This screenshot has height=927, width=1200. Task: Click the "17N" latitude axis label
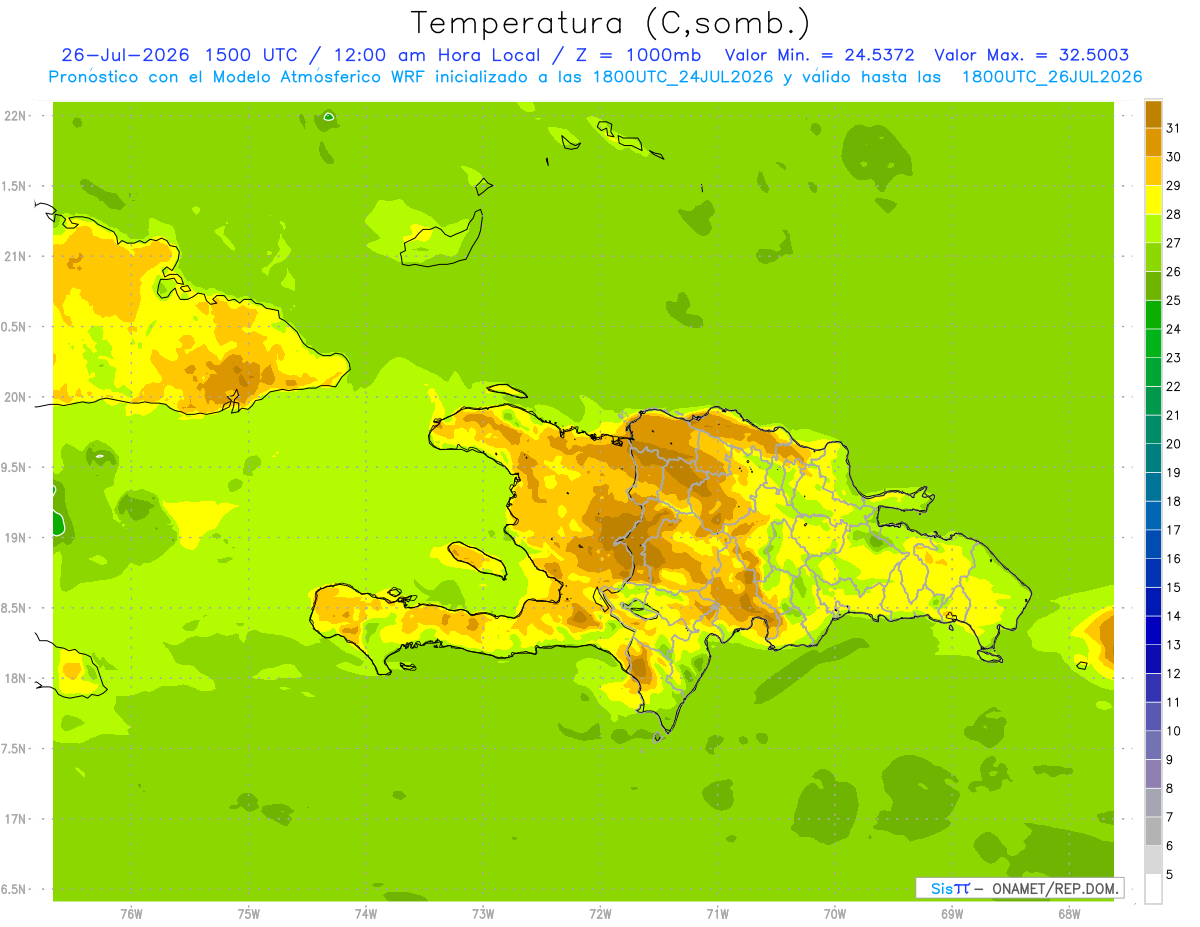[14, 819]
